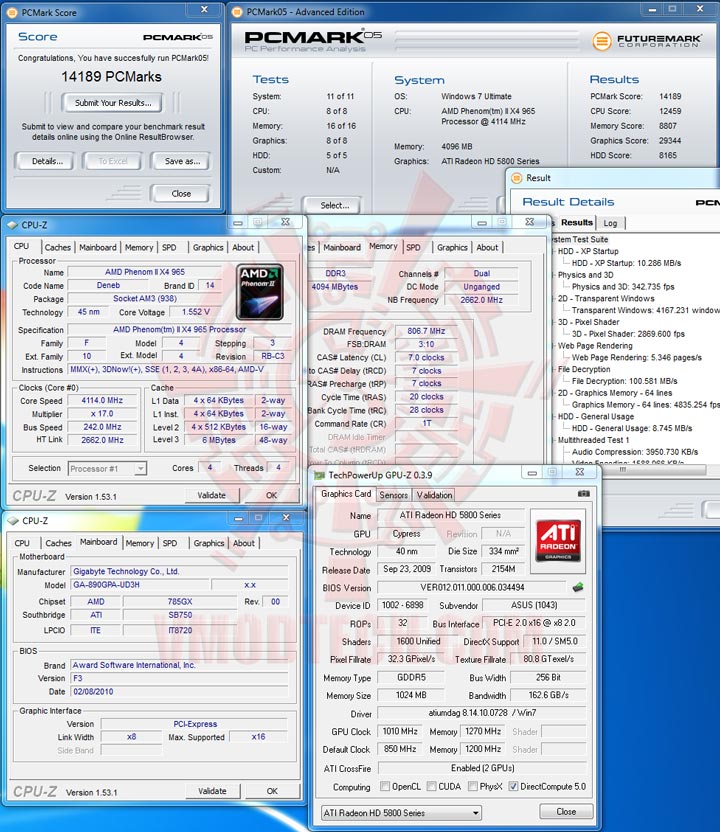The height and width of the screenshot is (832, 720).
Task: Click the PCMark05 title bar icon
Action: 237,12
